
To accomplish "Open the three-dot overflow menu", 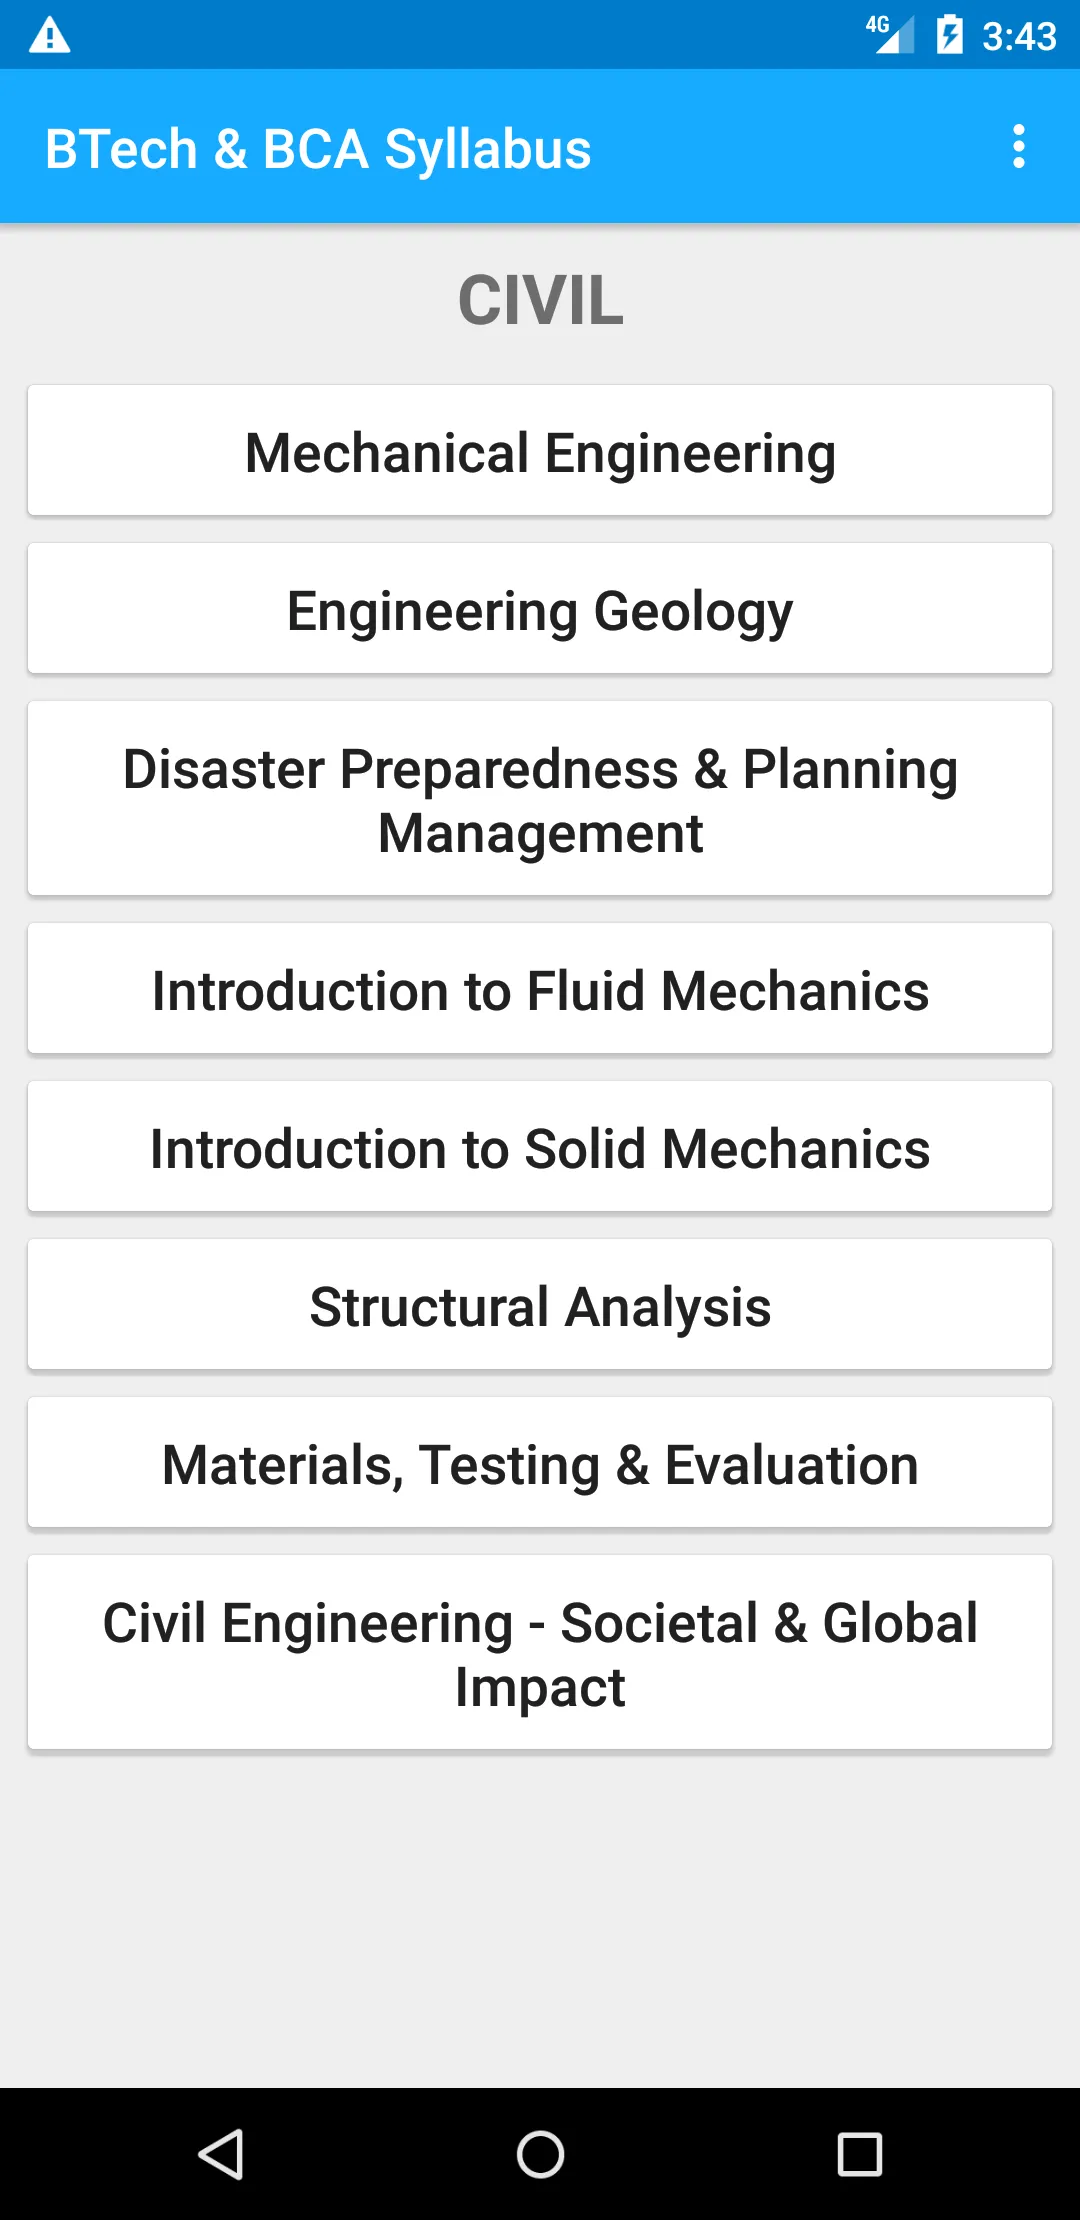I will pos(1018,147).
